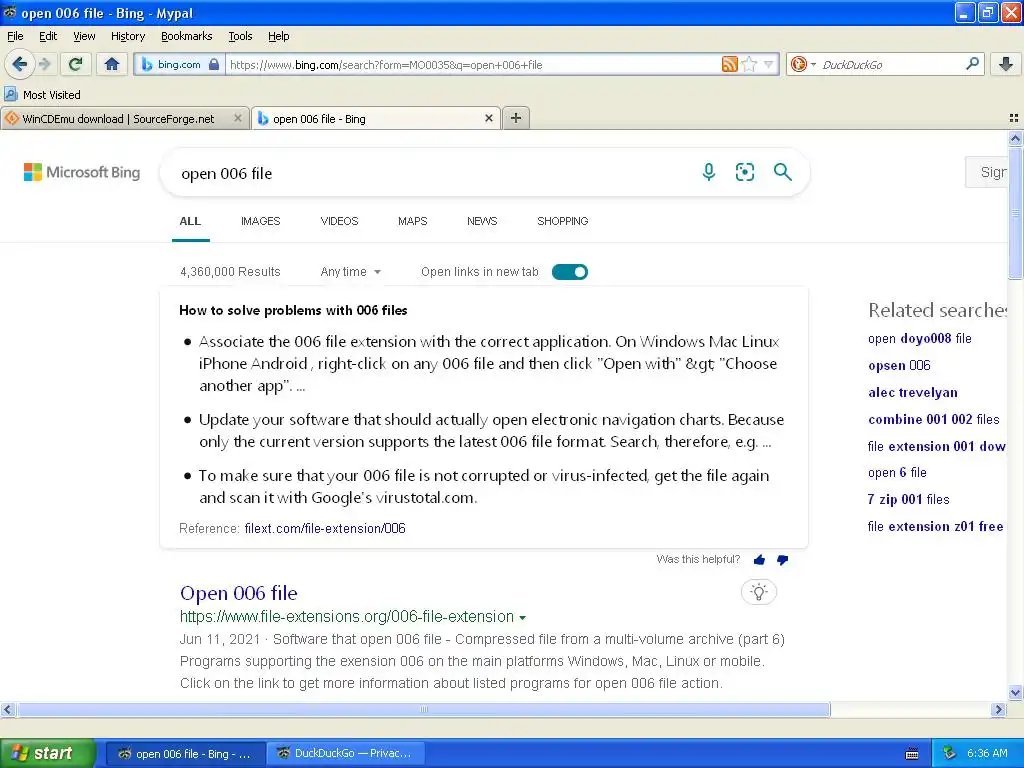Switch to the WinCDEmu download tab

point(118,118)
